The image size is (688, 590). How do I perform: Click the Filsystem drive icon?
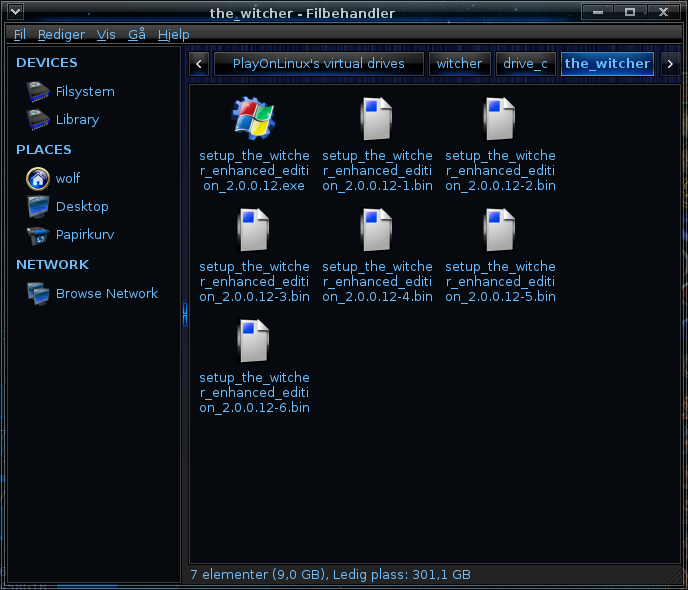coord(38,91)
